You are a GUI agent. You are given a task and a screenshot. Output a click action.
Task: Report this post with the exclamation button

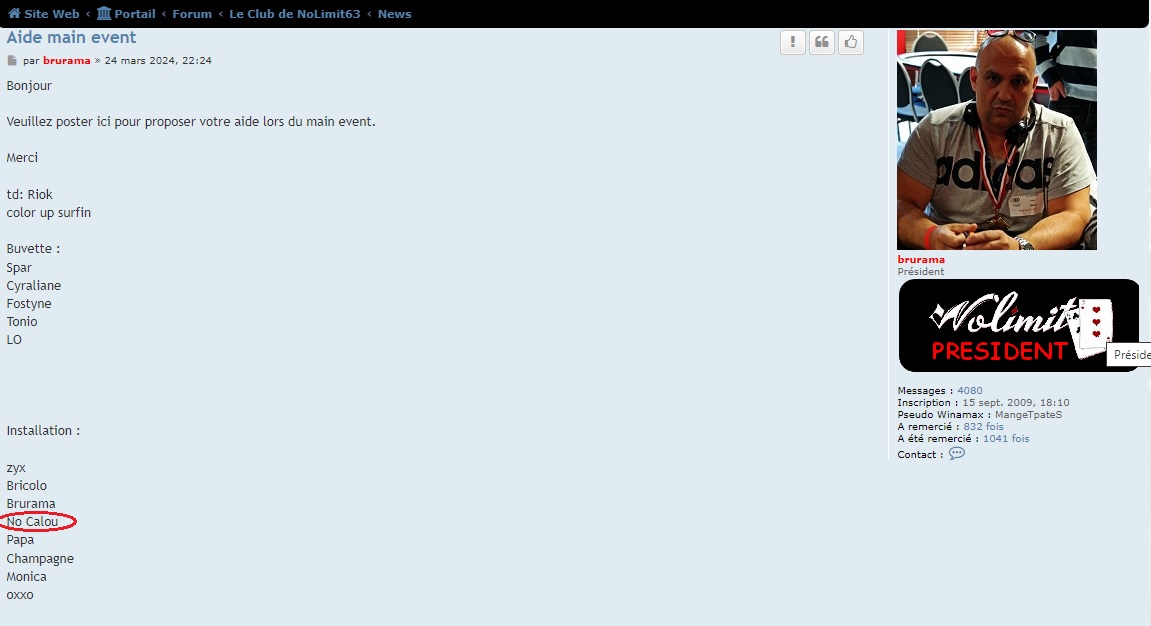[x=793, y=42]
